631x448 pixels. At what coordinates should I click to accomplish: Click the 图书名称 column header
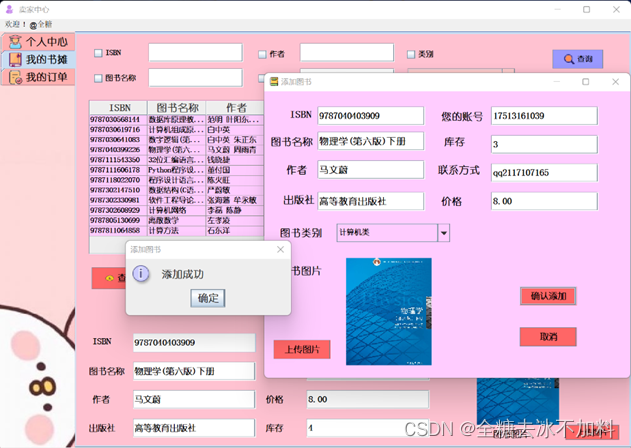(177, 107)
